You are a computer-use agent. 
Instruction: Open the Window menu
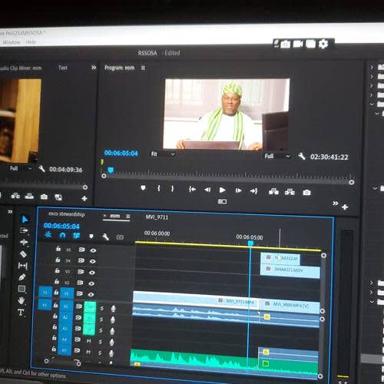coord(11,42)
